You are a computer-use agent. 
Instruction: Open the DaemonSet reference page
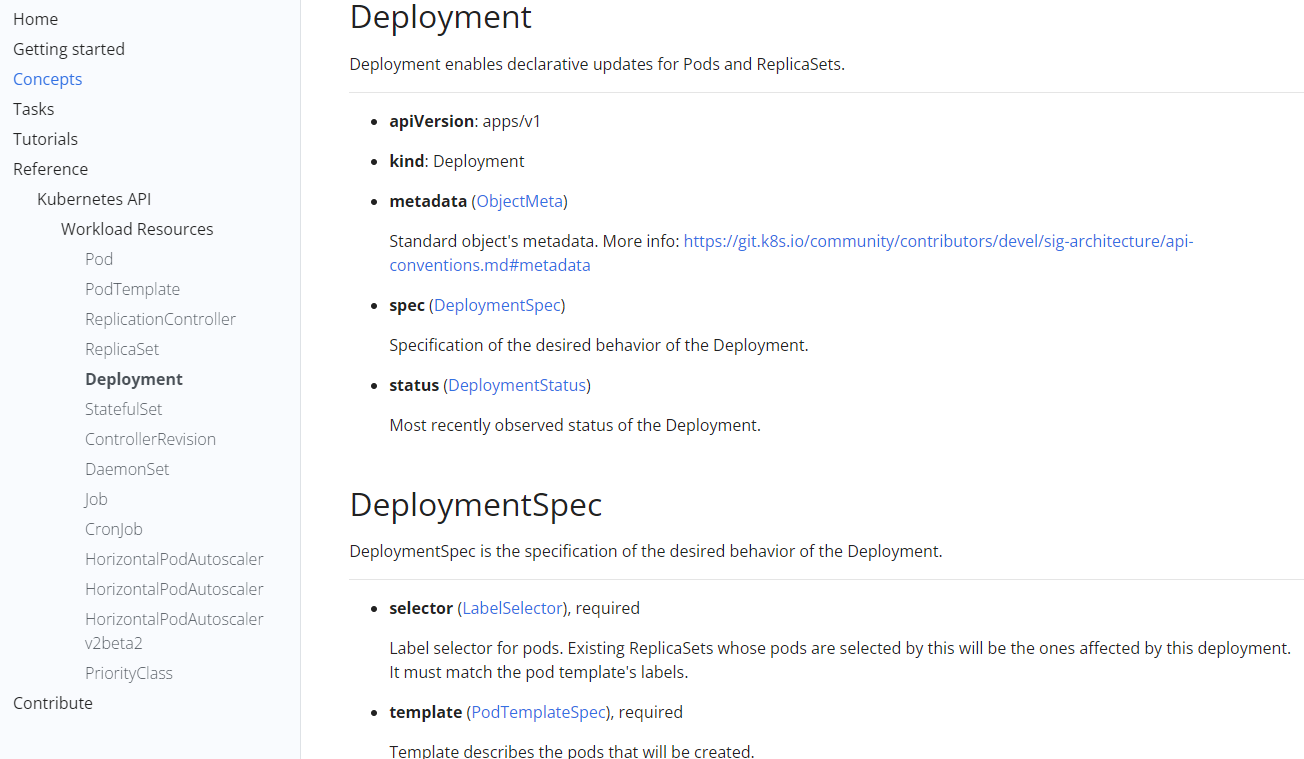pos(127,469)
